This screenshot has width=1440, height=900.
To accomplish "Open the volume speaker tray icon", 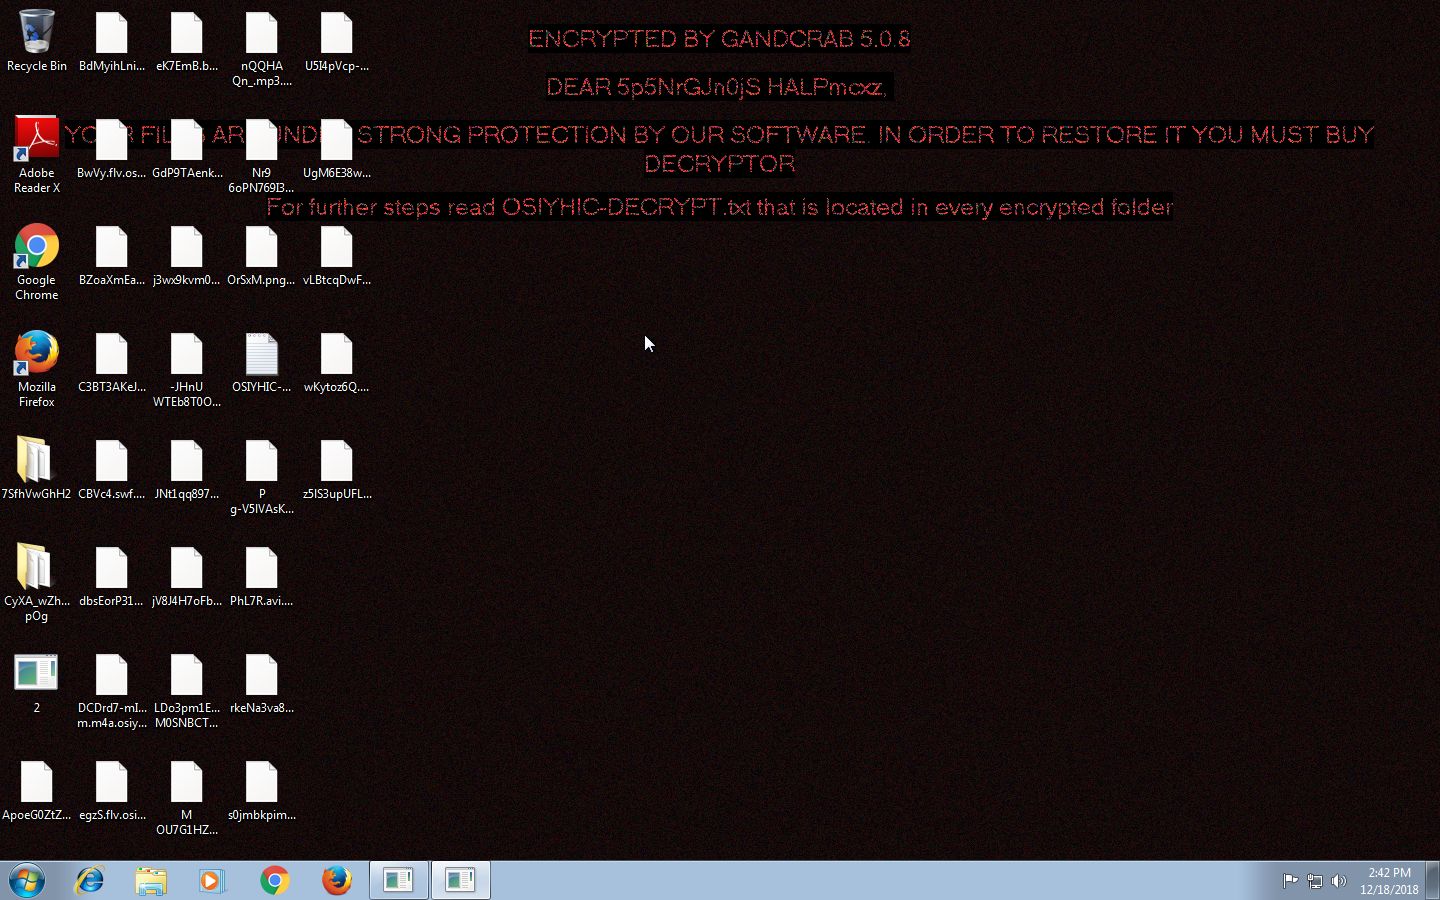I will [x=1338, y=881].
